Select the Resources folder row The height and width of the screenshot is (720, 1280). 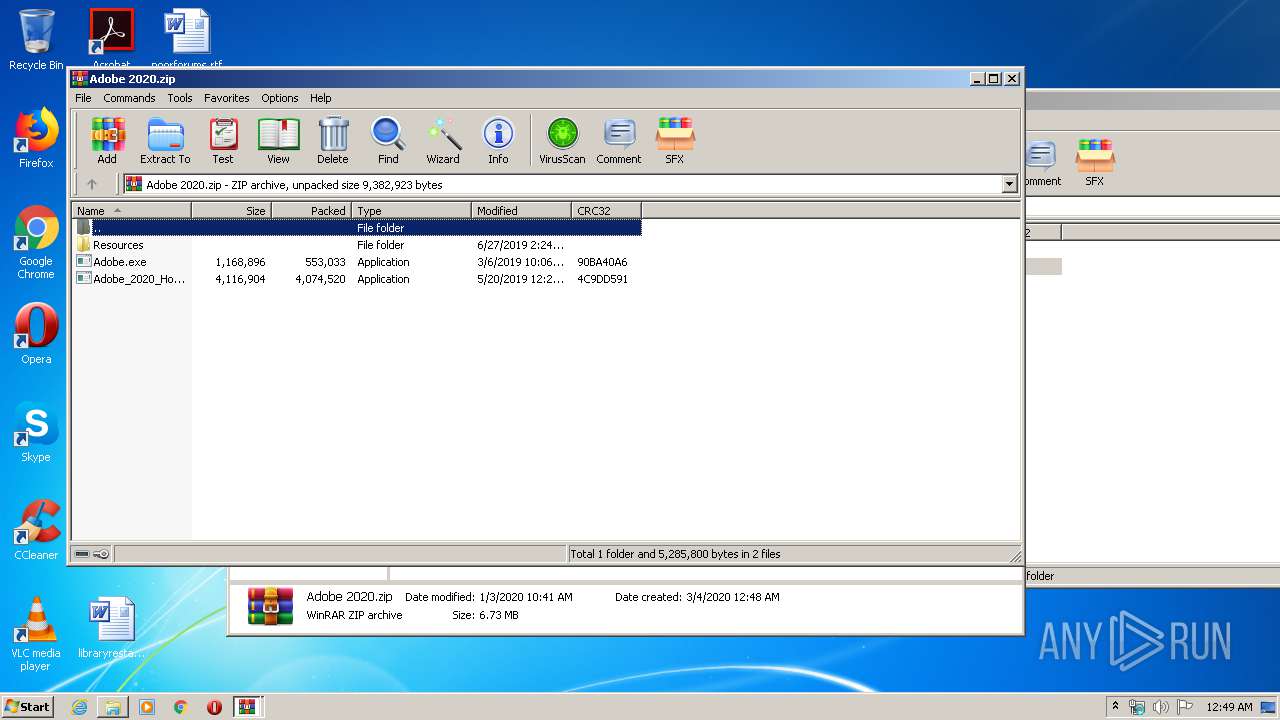click(357, 245)
